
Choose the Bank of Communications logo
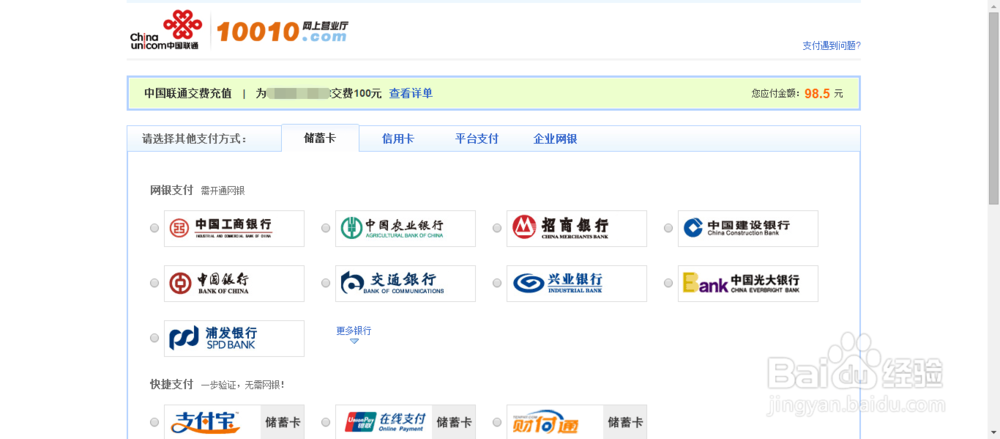[x=406, y=283]
